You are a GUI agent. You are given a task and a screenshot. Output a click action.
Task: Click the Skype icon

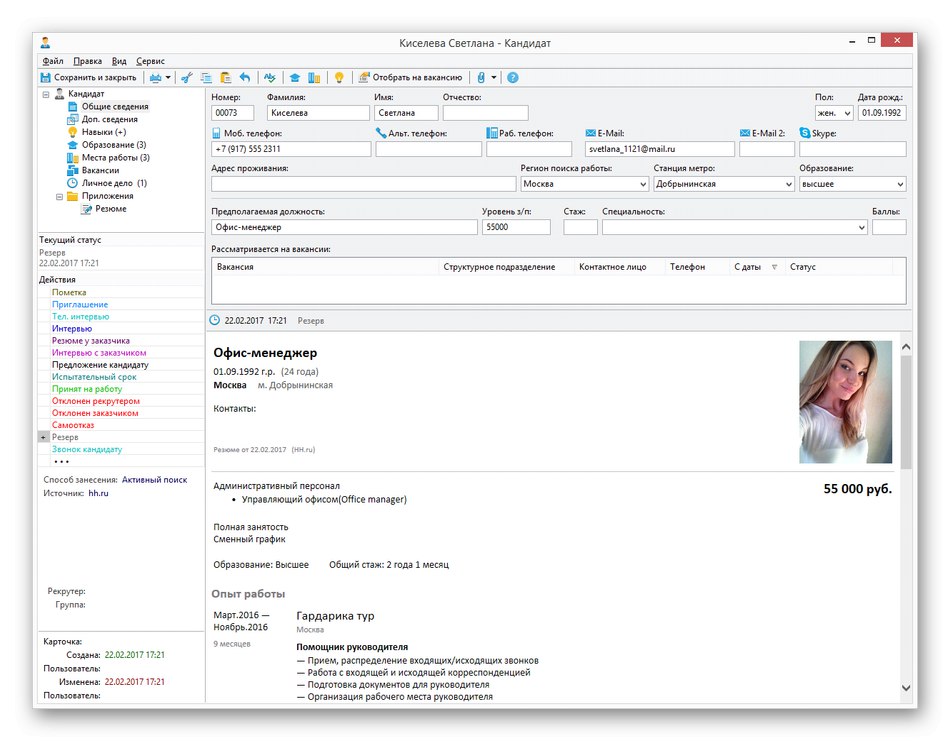coord(805,133)
